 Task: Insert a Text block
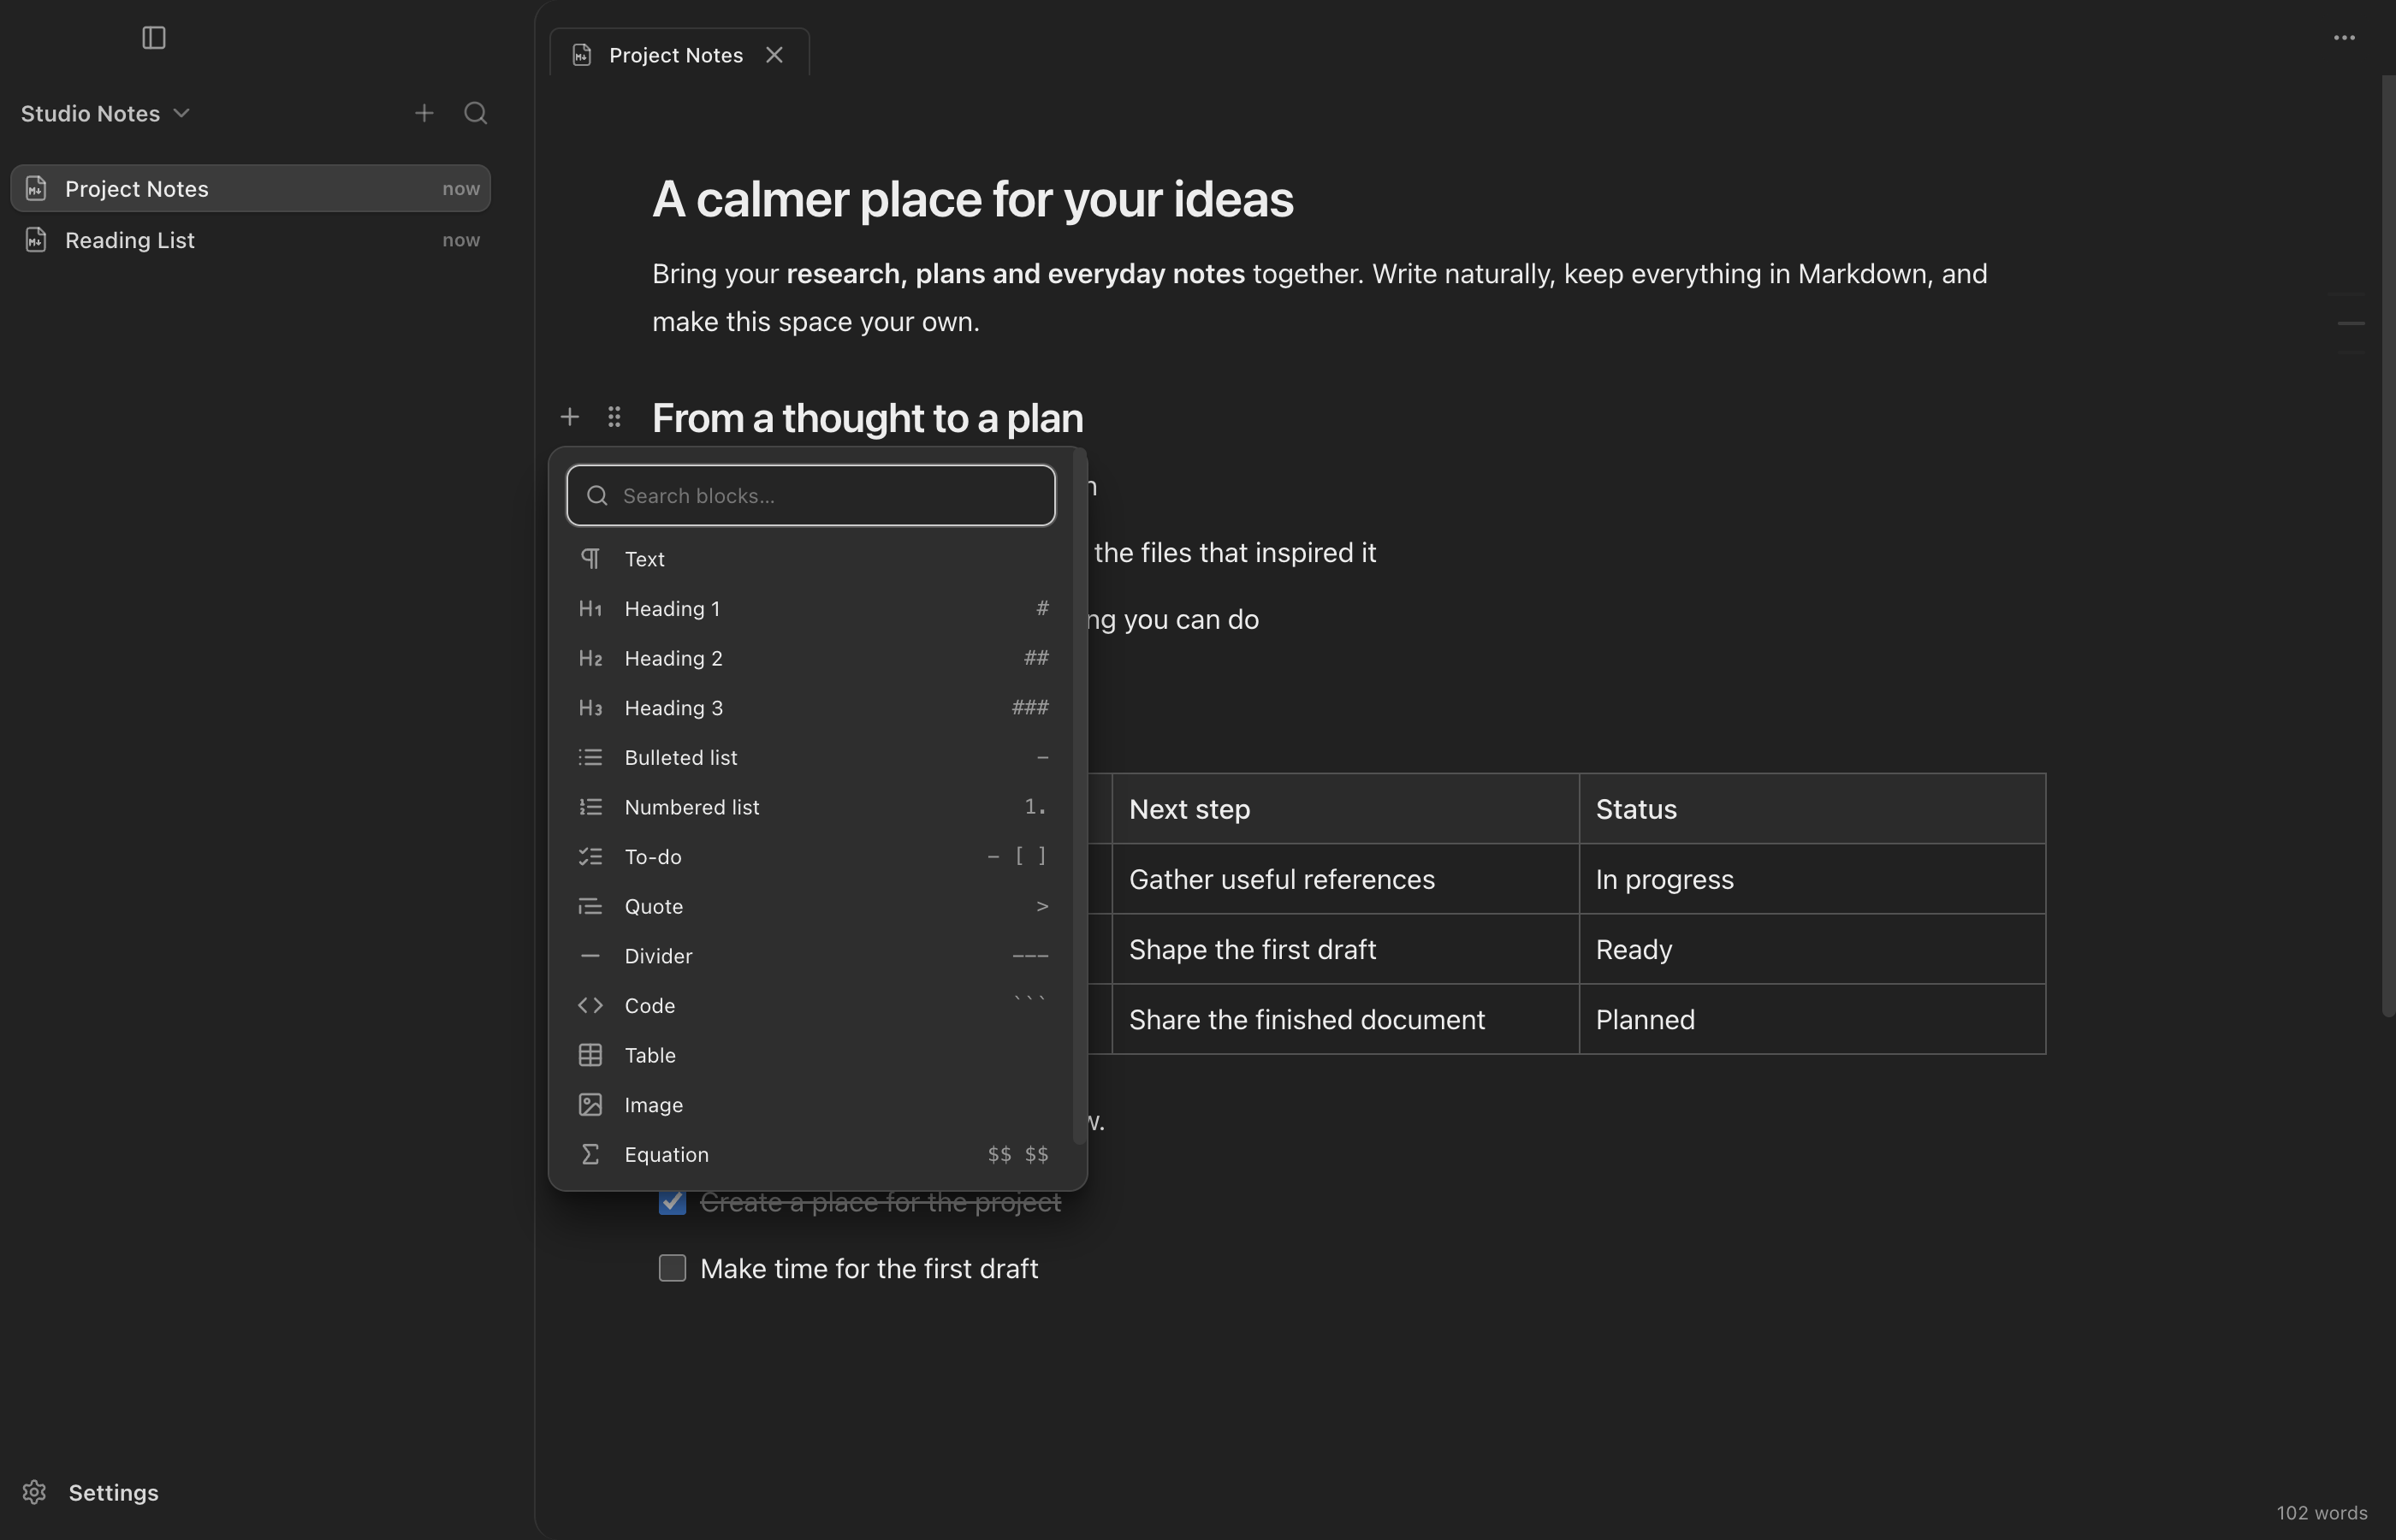click(812, 559)
